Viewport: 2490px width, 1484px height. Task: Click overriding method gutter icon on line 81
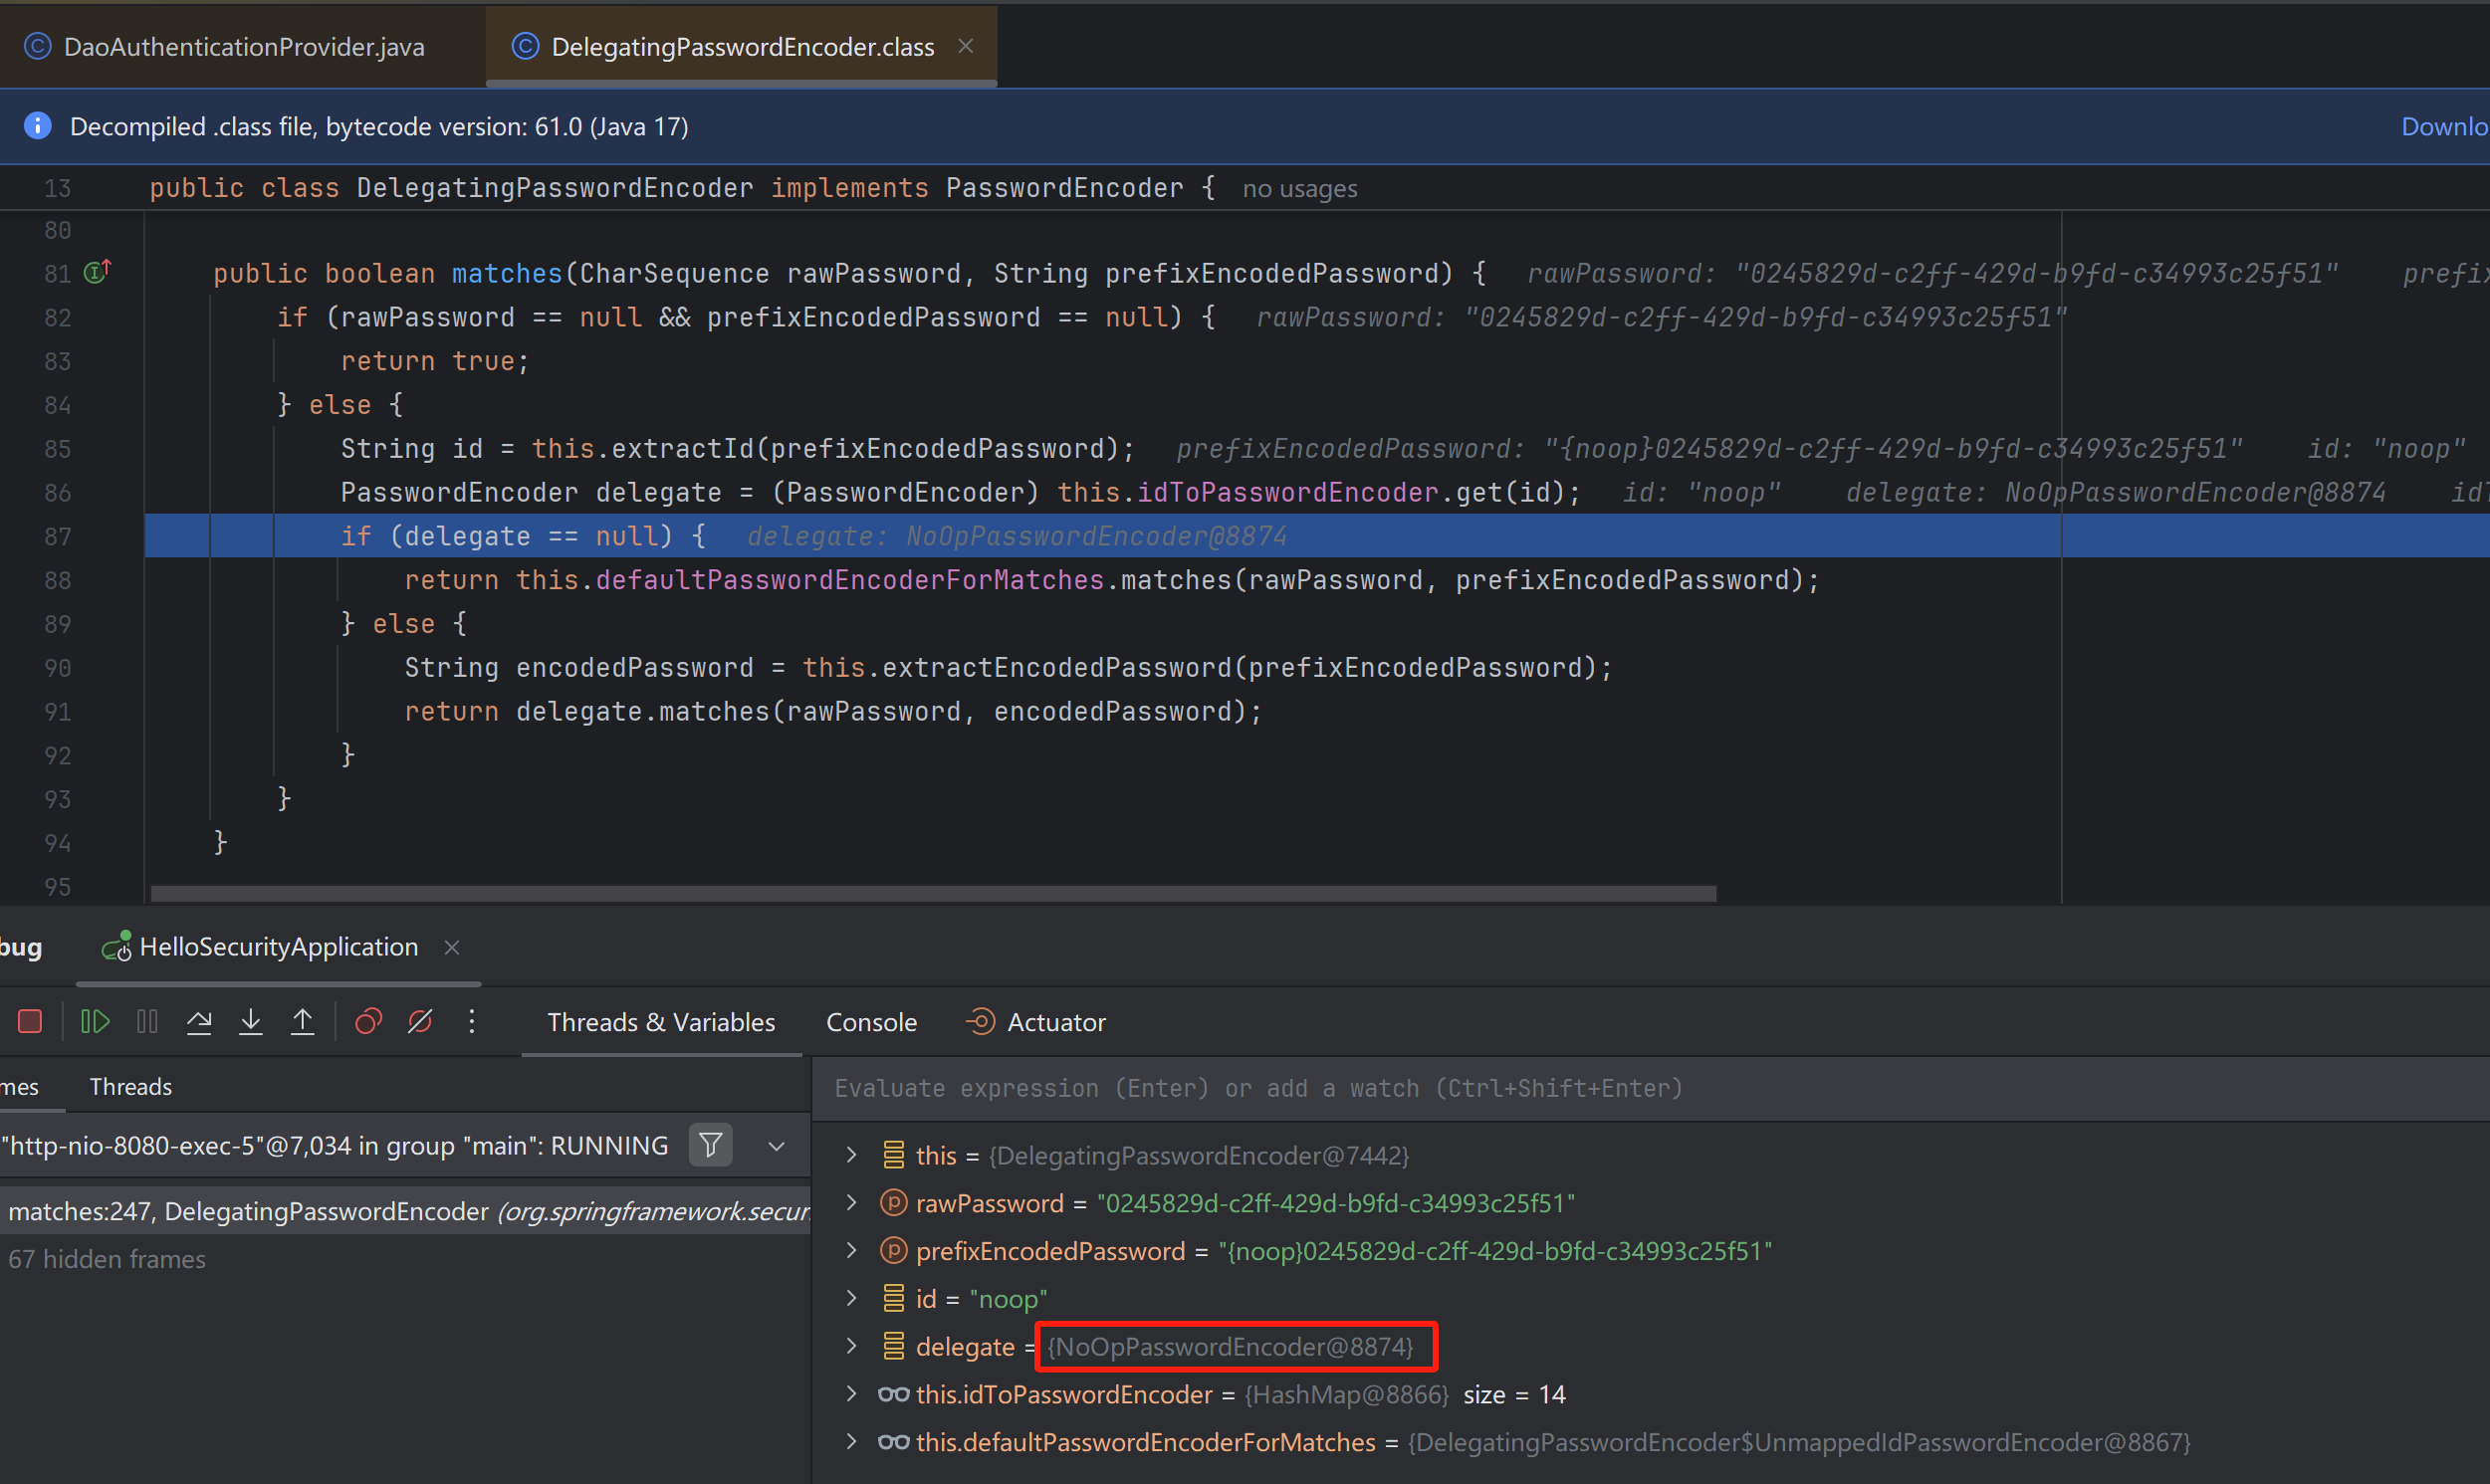[97, 272]
